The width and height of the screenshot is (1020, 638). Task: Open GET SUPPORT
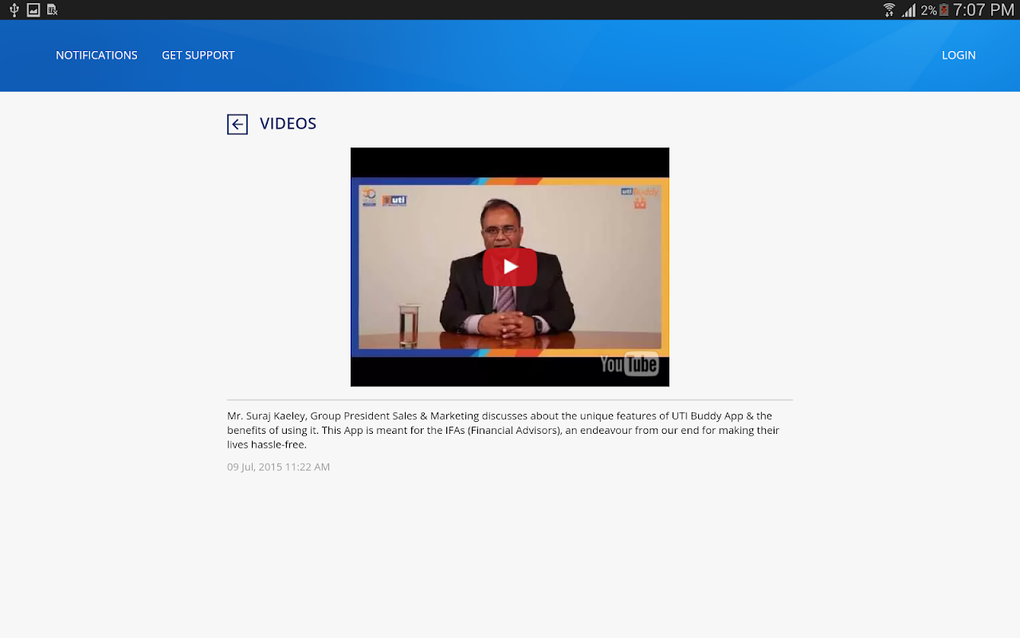coord(198,55)
